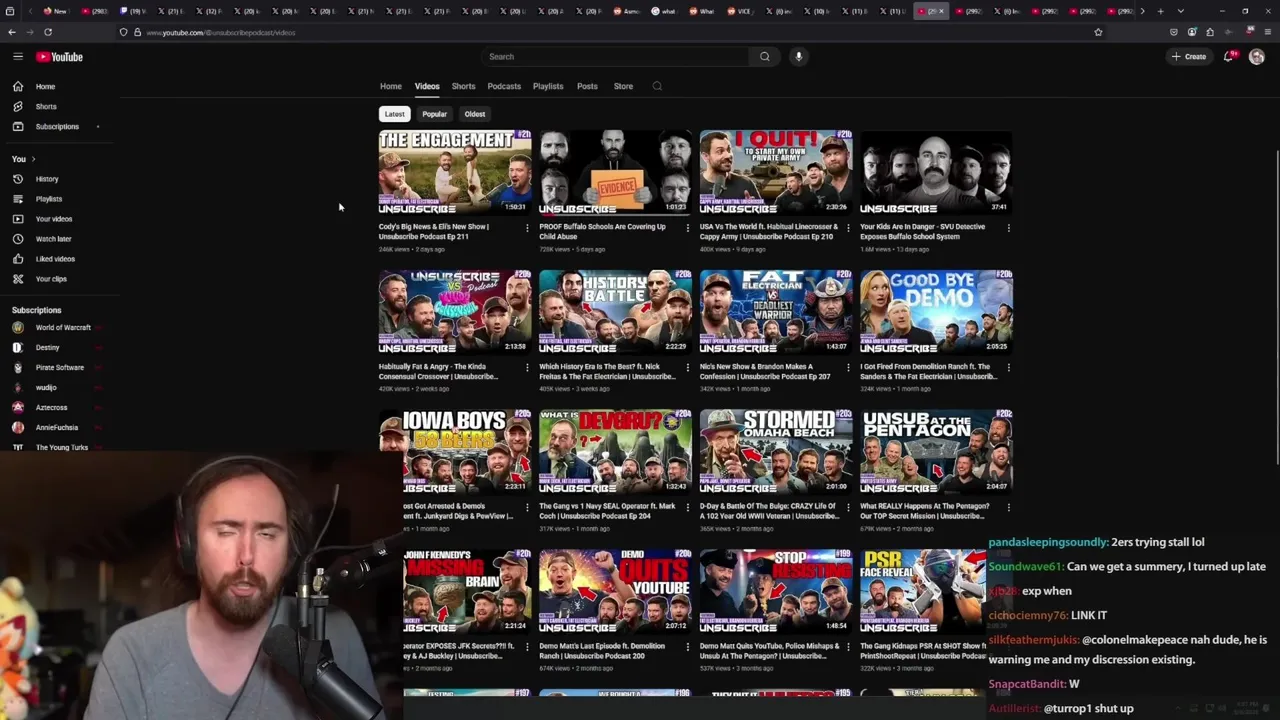The image size is (1280, 720).
Task: Open more options for Your Kids Are In Danger
Action: click(x=1008, y=228)
